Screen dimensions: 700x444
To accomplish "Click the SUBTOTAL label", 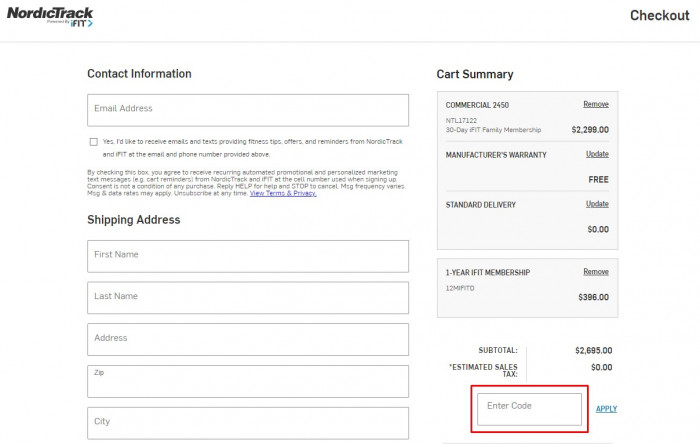I will click(x=498, y=350).
